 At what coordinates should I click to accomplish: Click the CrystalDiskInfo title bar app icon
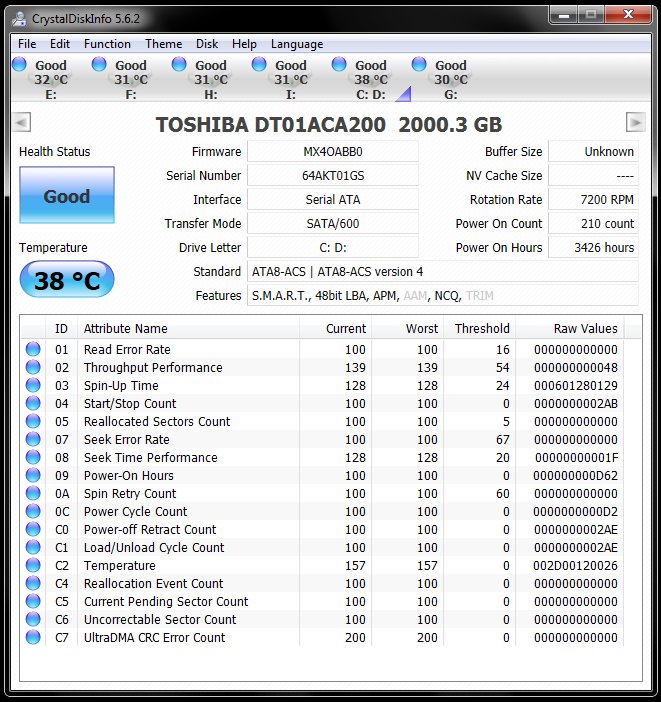click(18, 16)
